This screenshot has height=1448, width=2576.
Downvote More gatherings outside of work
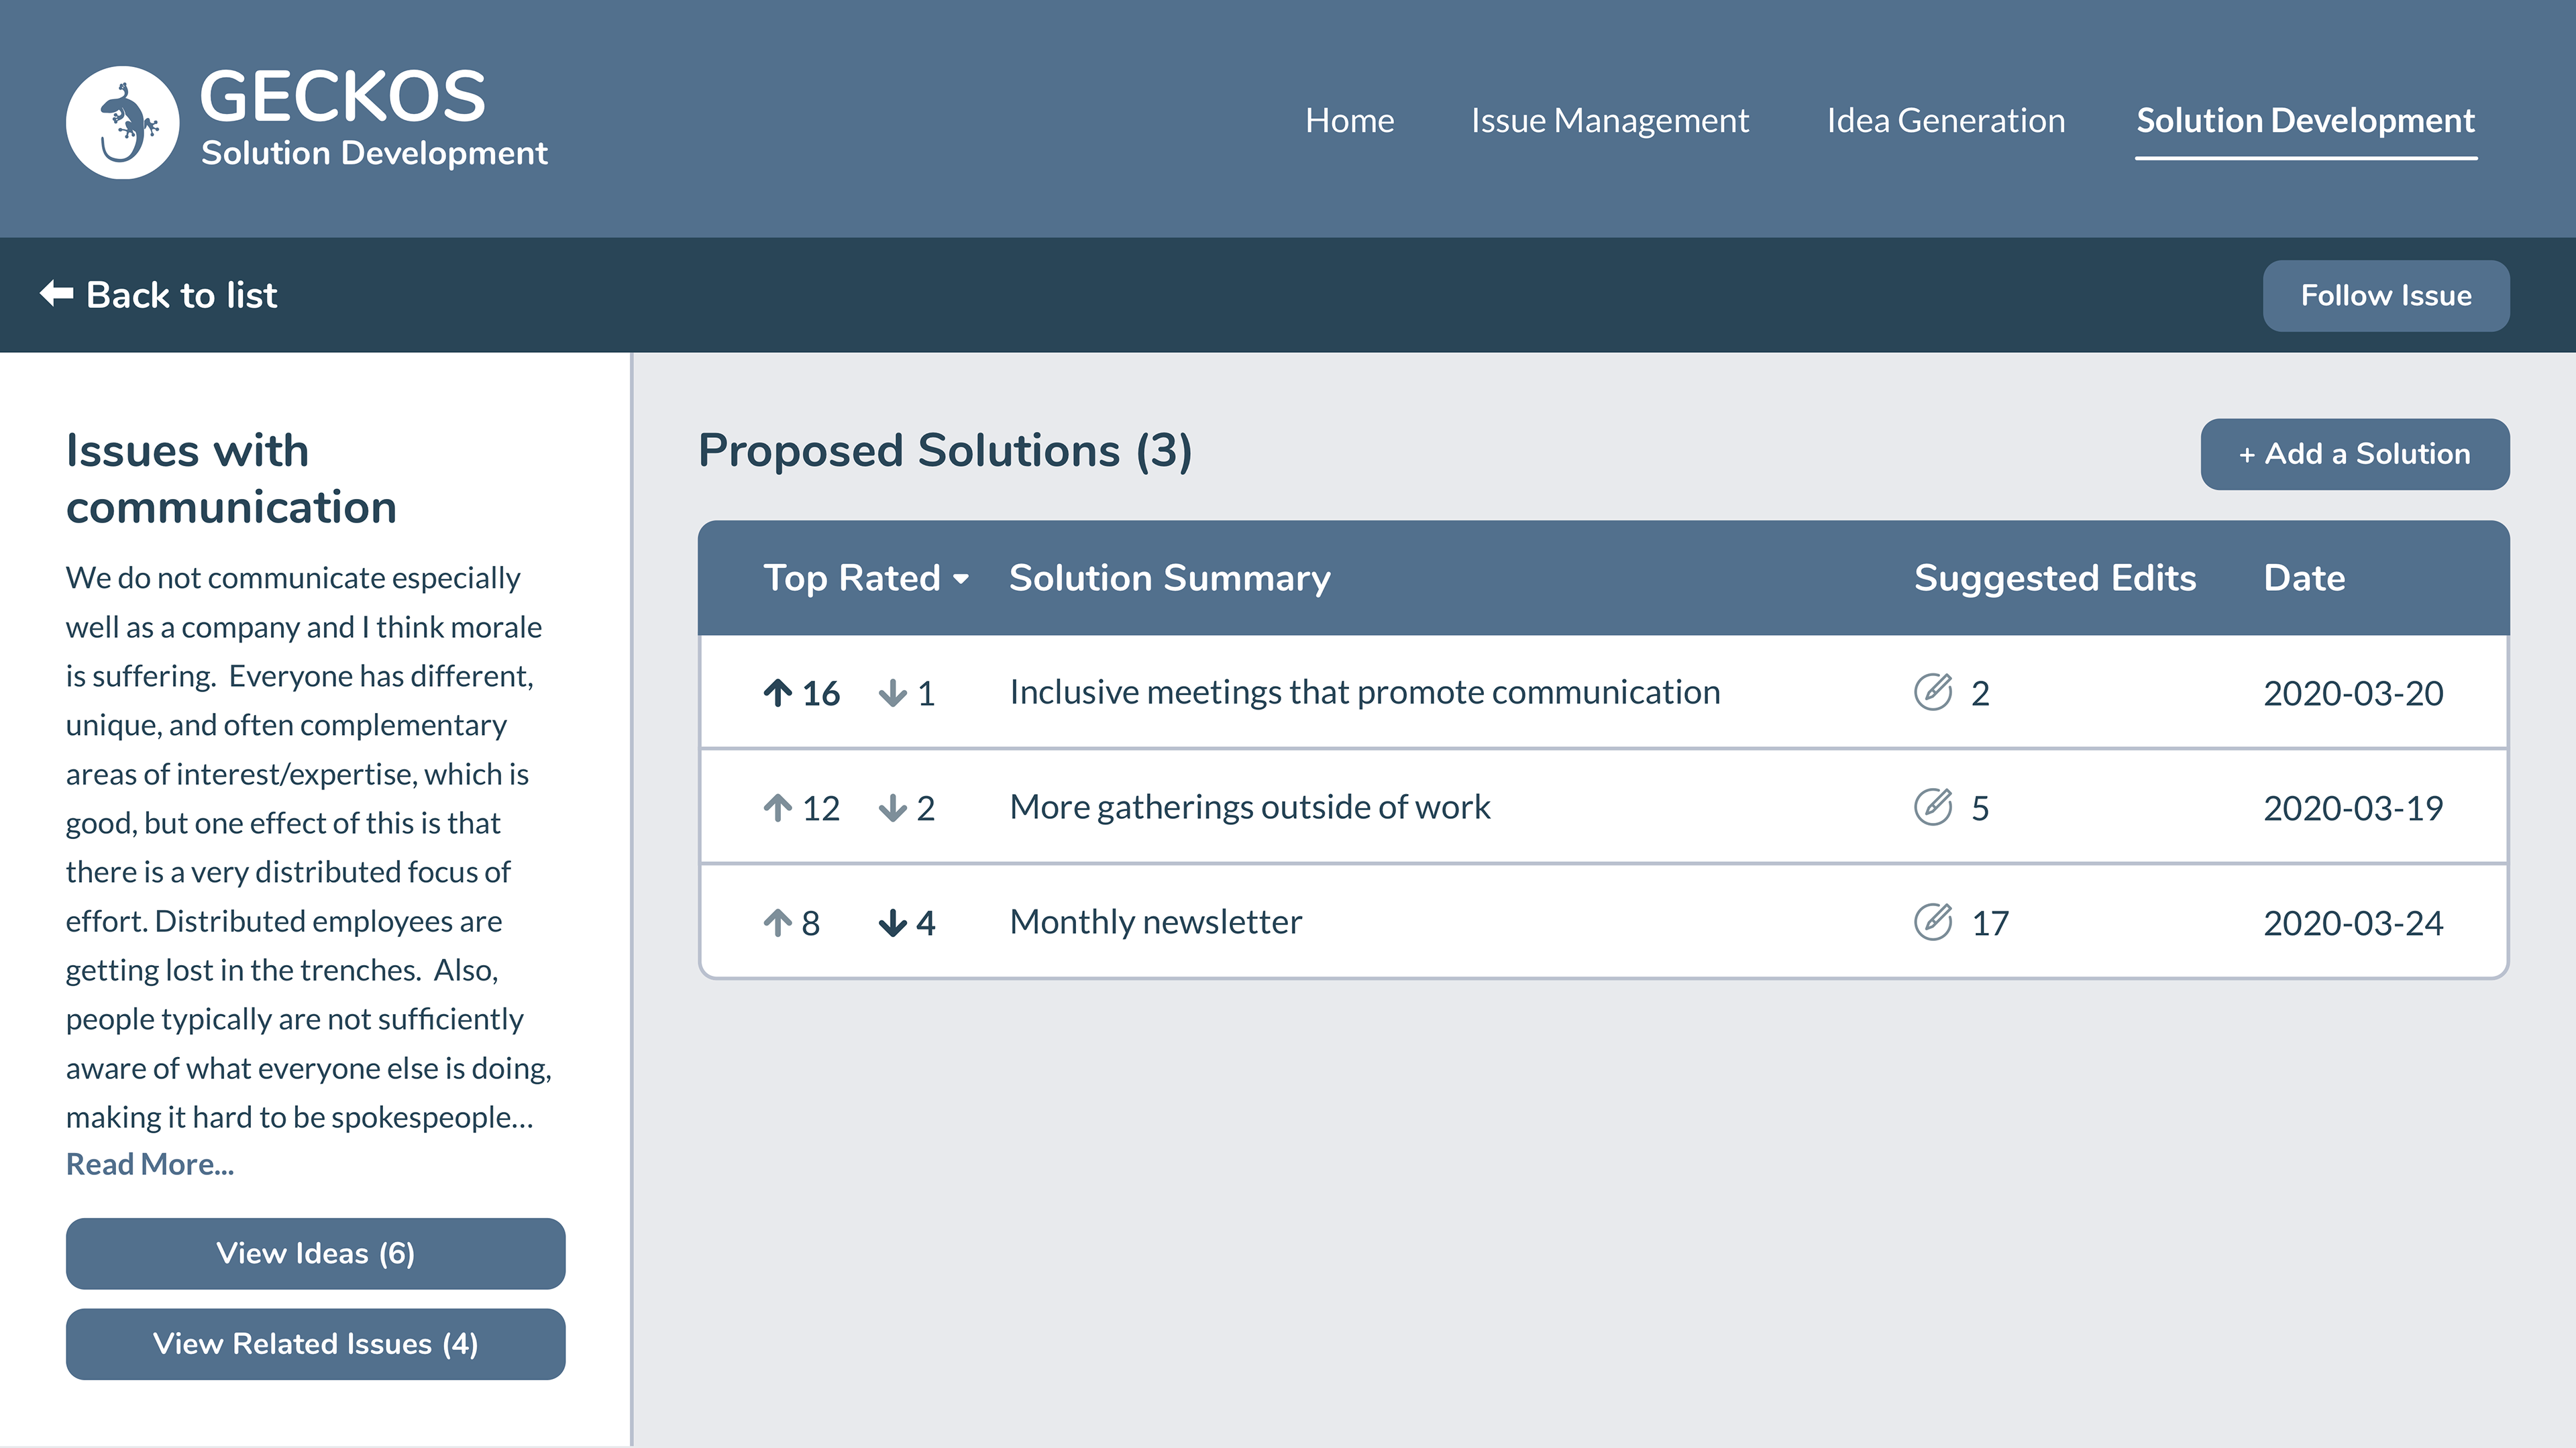[x=892, y=808]
